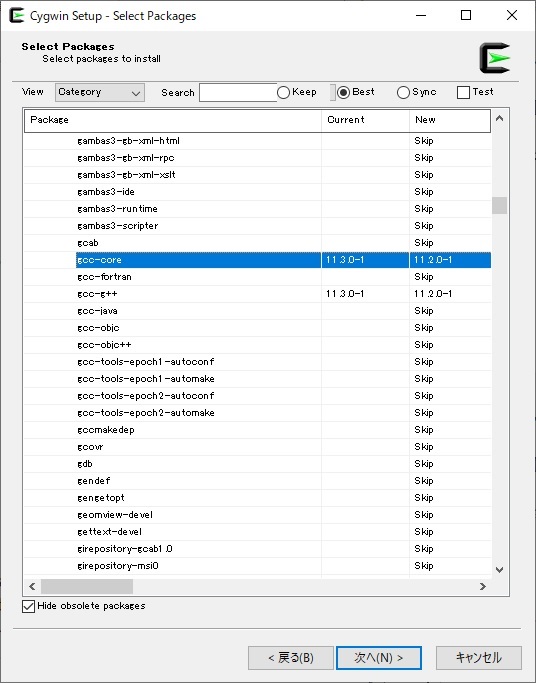536x683 pixels.
Task: Click the large Cygwin logo at top right
Action: 495,58
